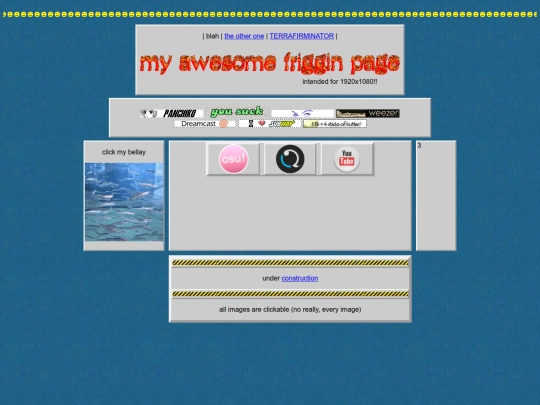Click the 'click my bellay' caption
This screenshot has width=540, height=405.
click(x=124, y=152)
